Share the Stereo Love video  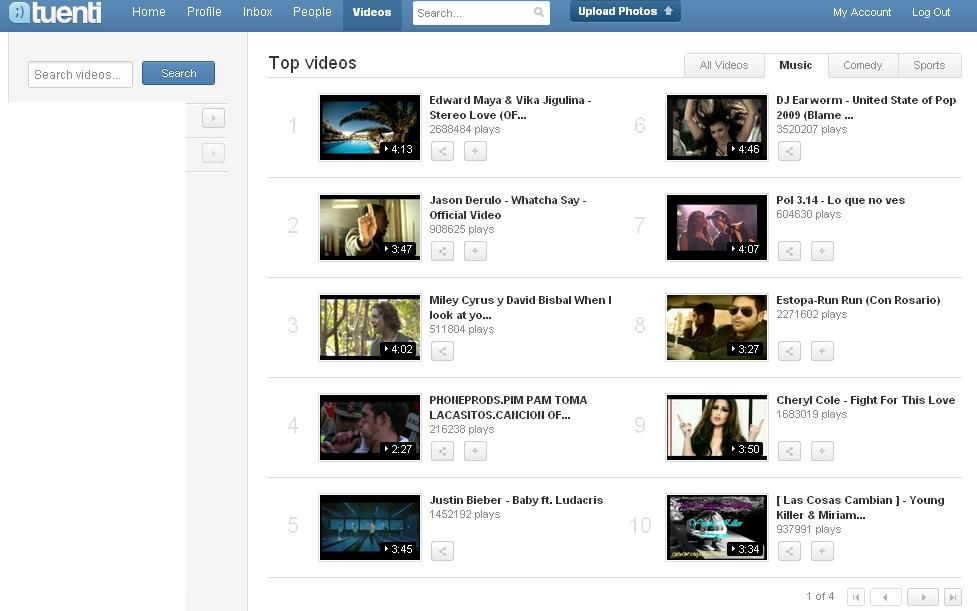[442, 151]
